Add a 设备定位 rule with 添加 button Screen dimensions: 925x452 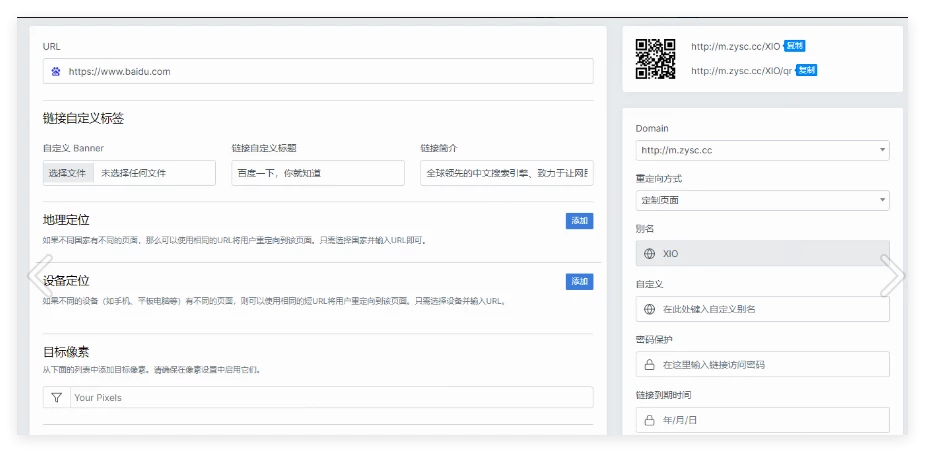(579, 282)
